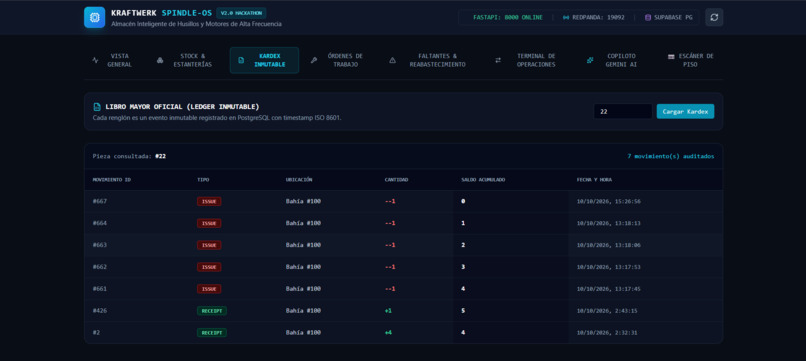Open the Terminal de Operaciones tab

[527, 60]
